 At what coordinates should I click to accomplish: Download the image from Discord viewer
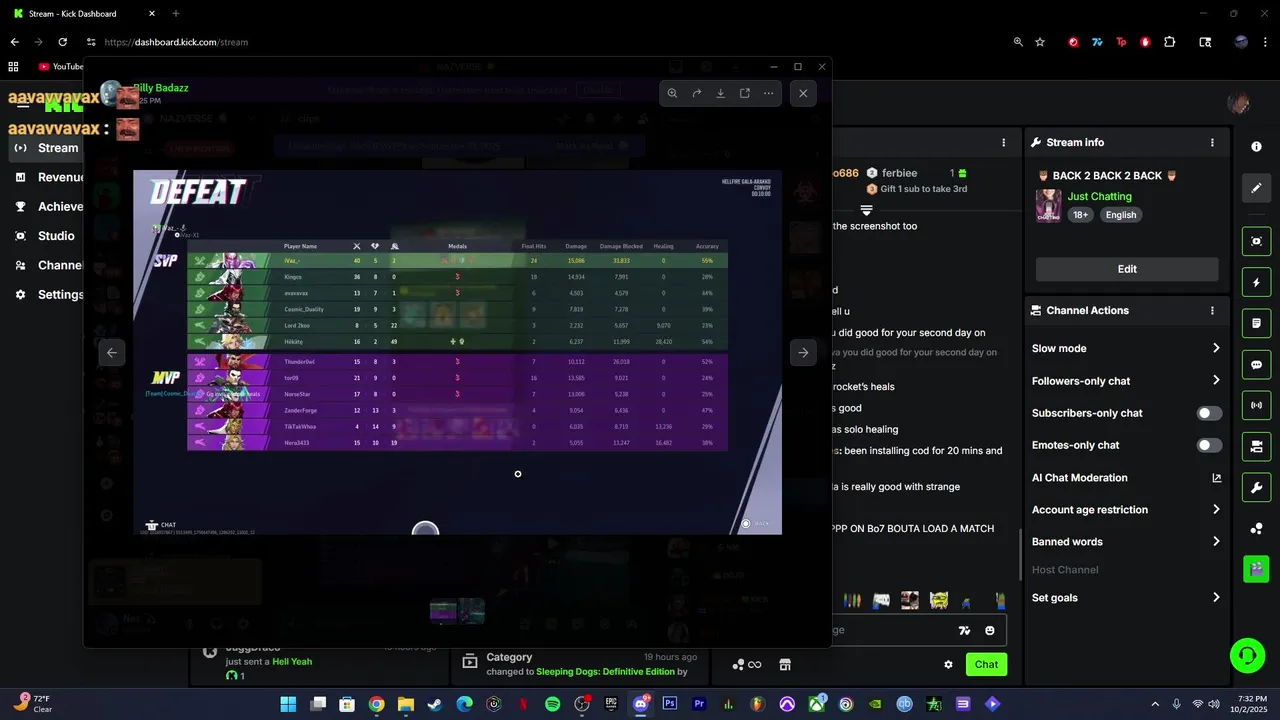[721, 93]
